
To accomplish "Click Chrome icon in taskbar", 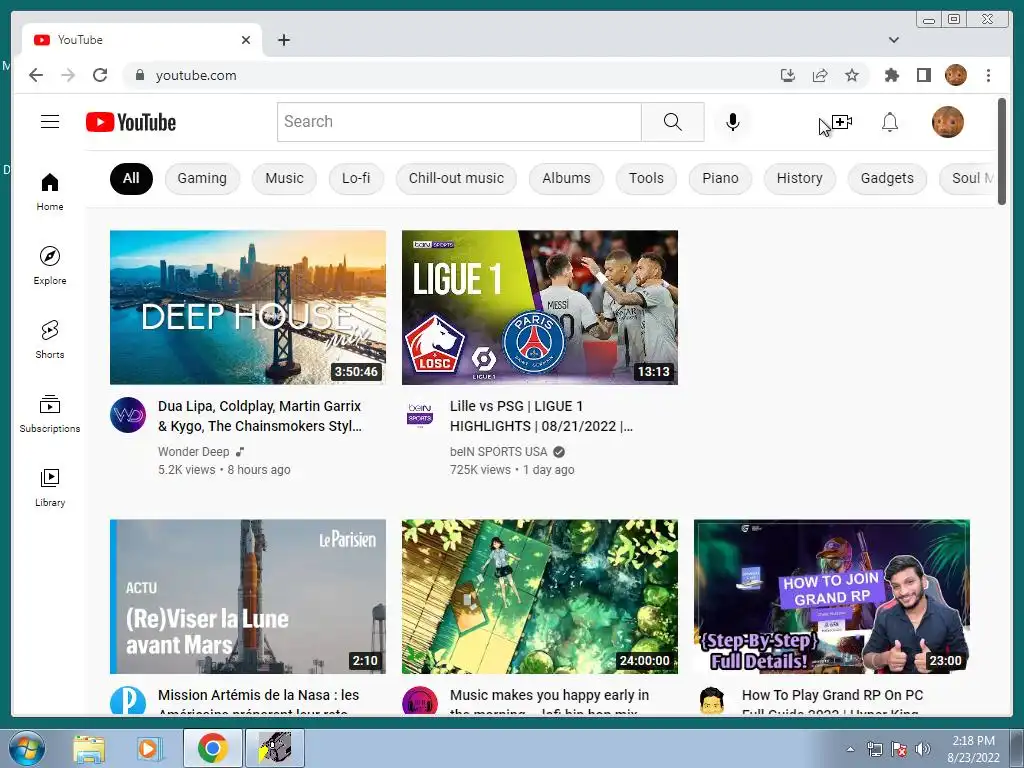I will point(212,748).
